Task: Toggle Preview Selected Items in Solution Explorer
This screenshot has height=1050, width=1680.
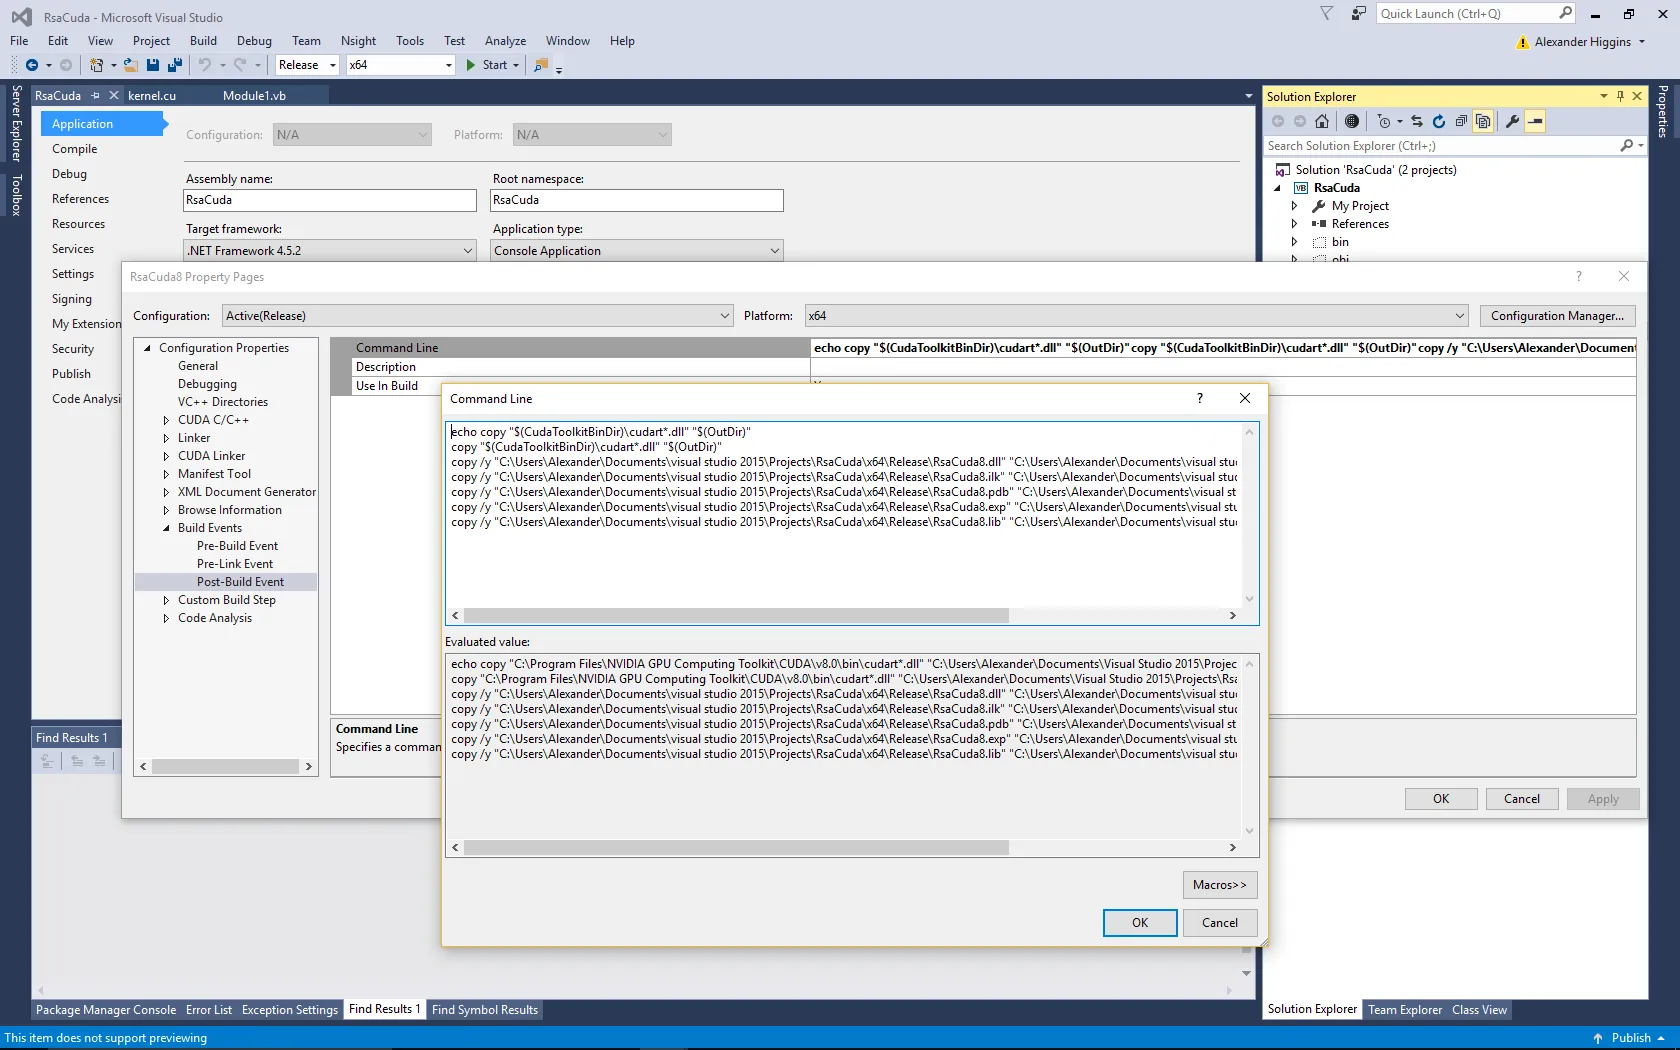Action: pos(1536,121)
